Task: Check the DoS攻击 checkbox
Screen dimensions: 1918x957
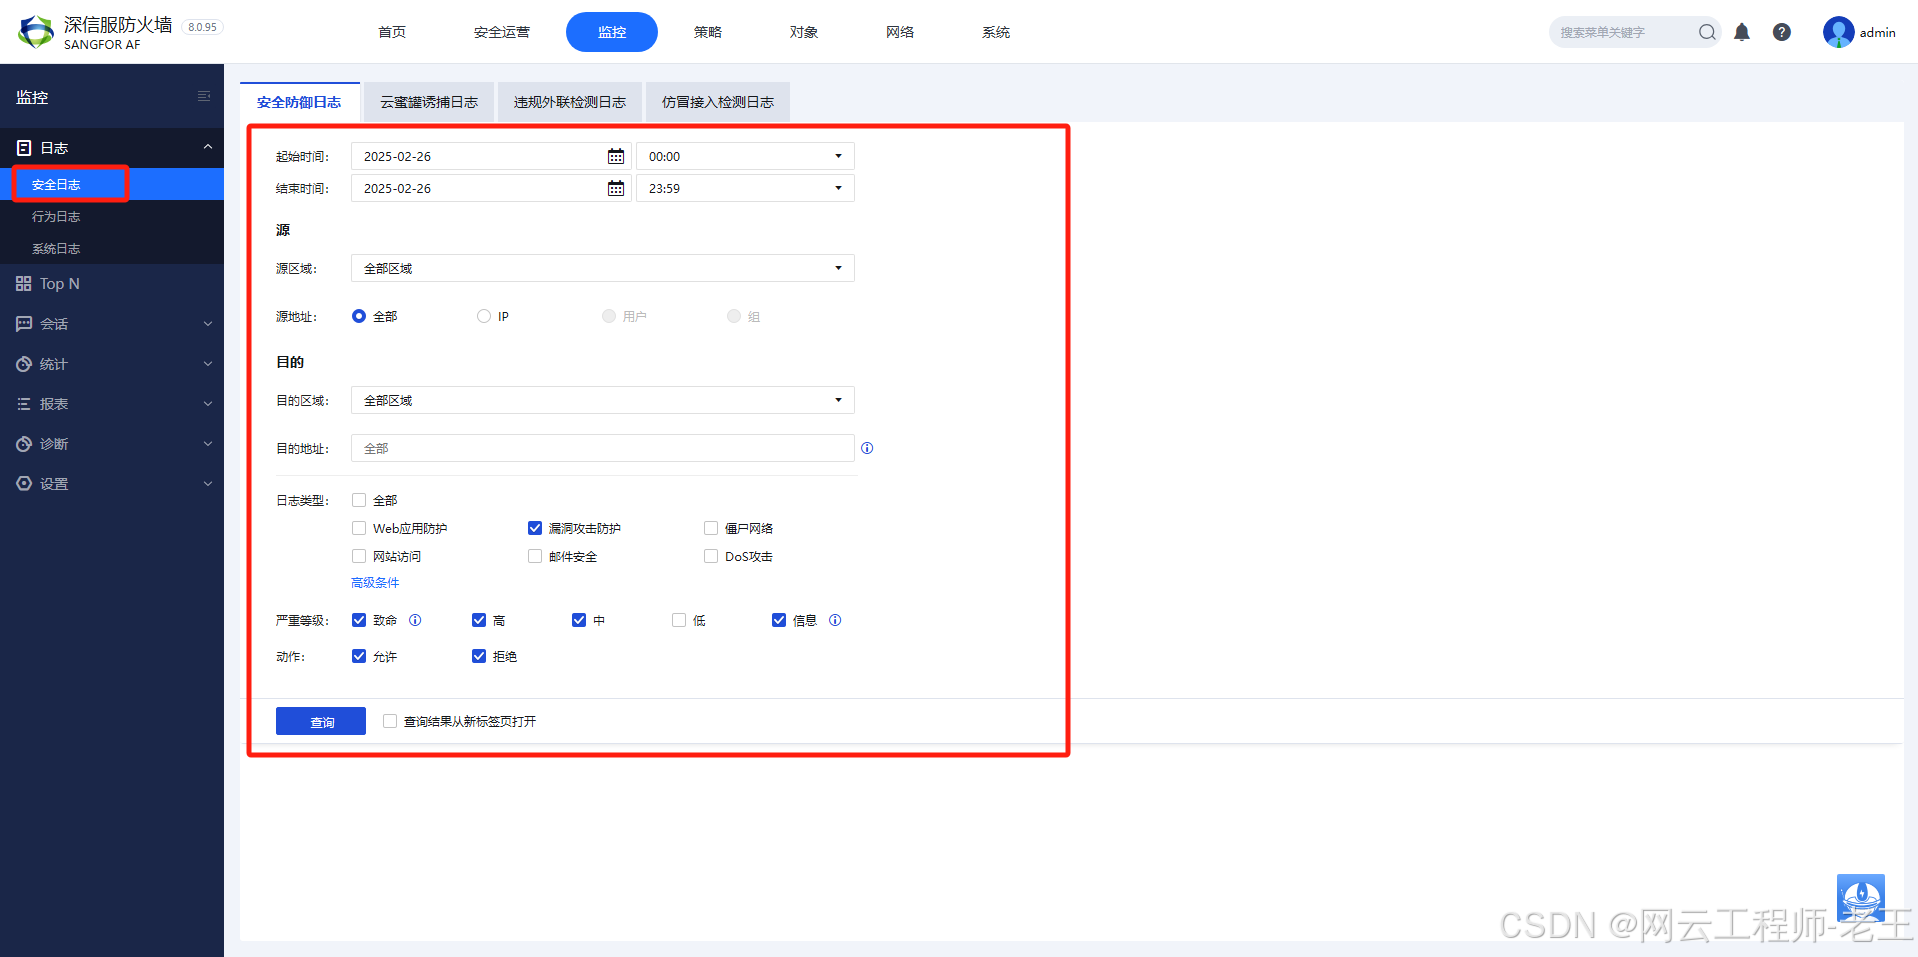Action: (711, 556)
